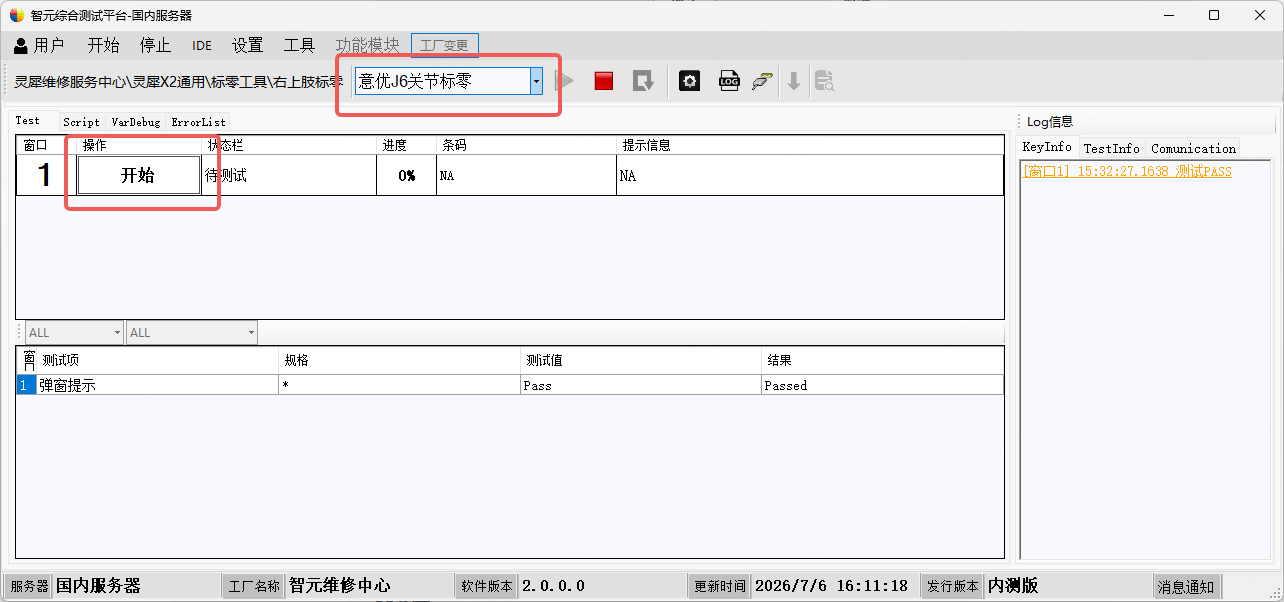Click the 开始 button in window 1 row
This screenshot has height=602, width=1284.
(x=138, y=175)
